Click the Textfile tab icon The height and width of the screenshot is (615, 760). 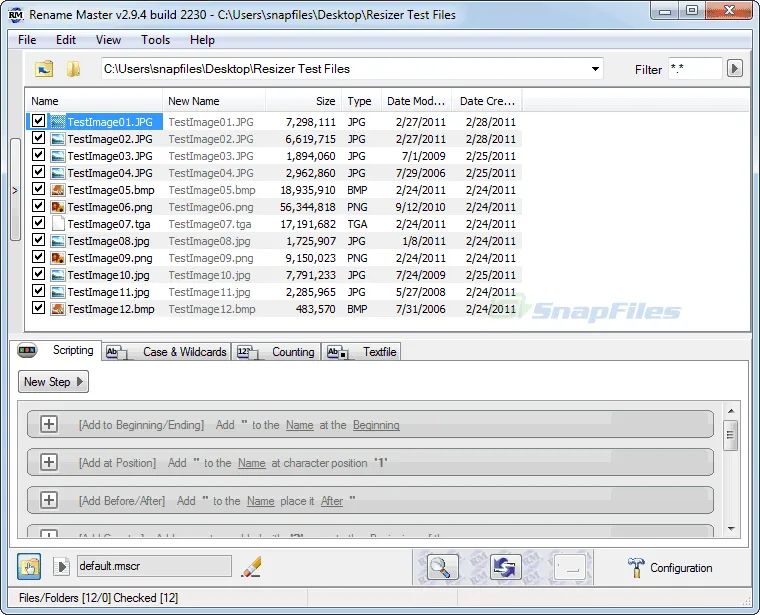[338, 352]
